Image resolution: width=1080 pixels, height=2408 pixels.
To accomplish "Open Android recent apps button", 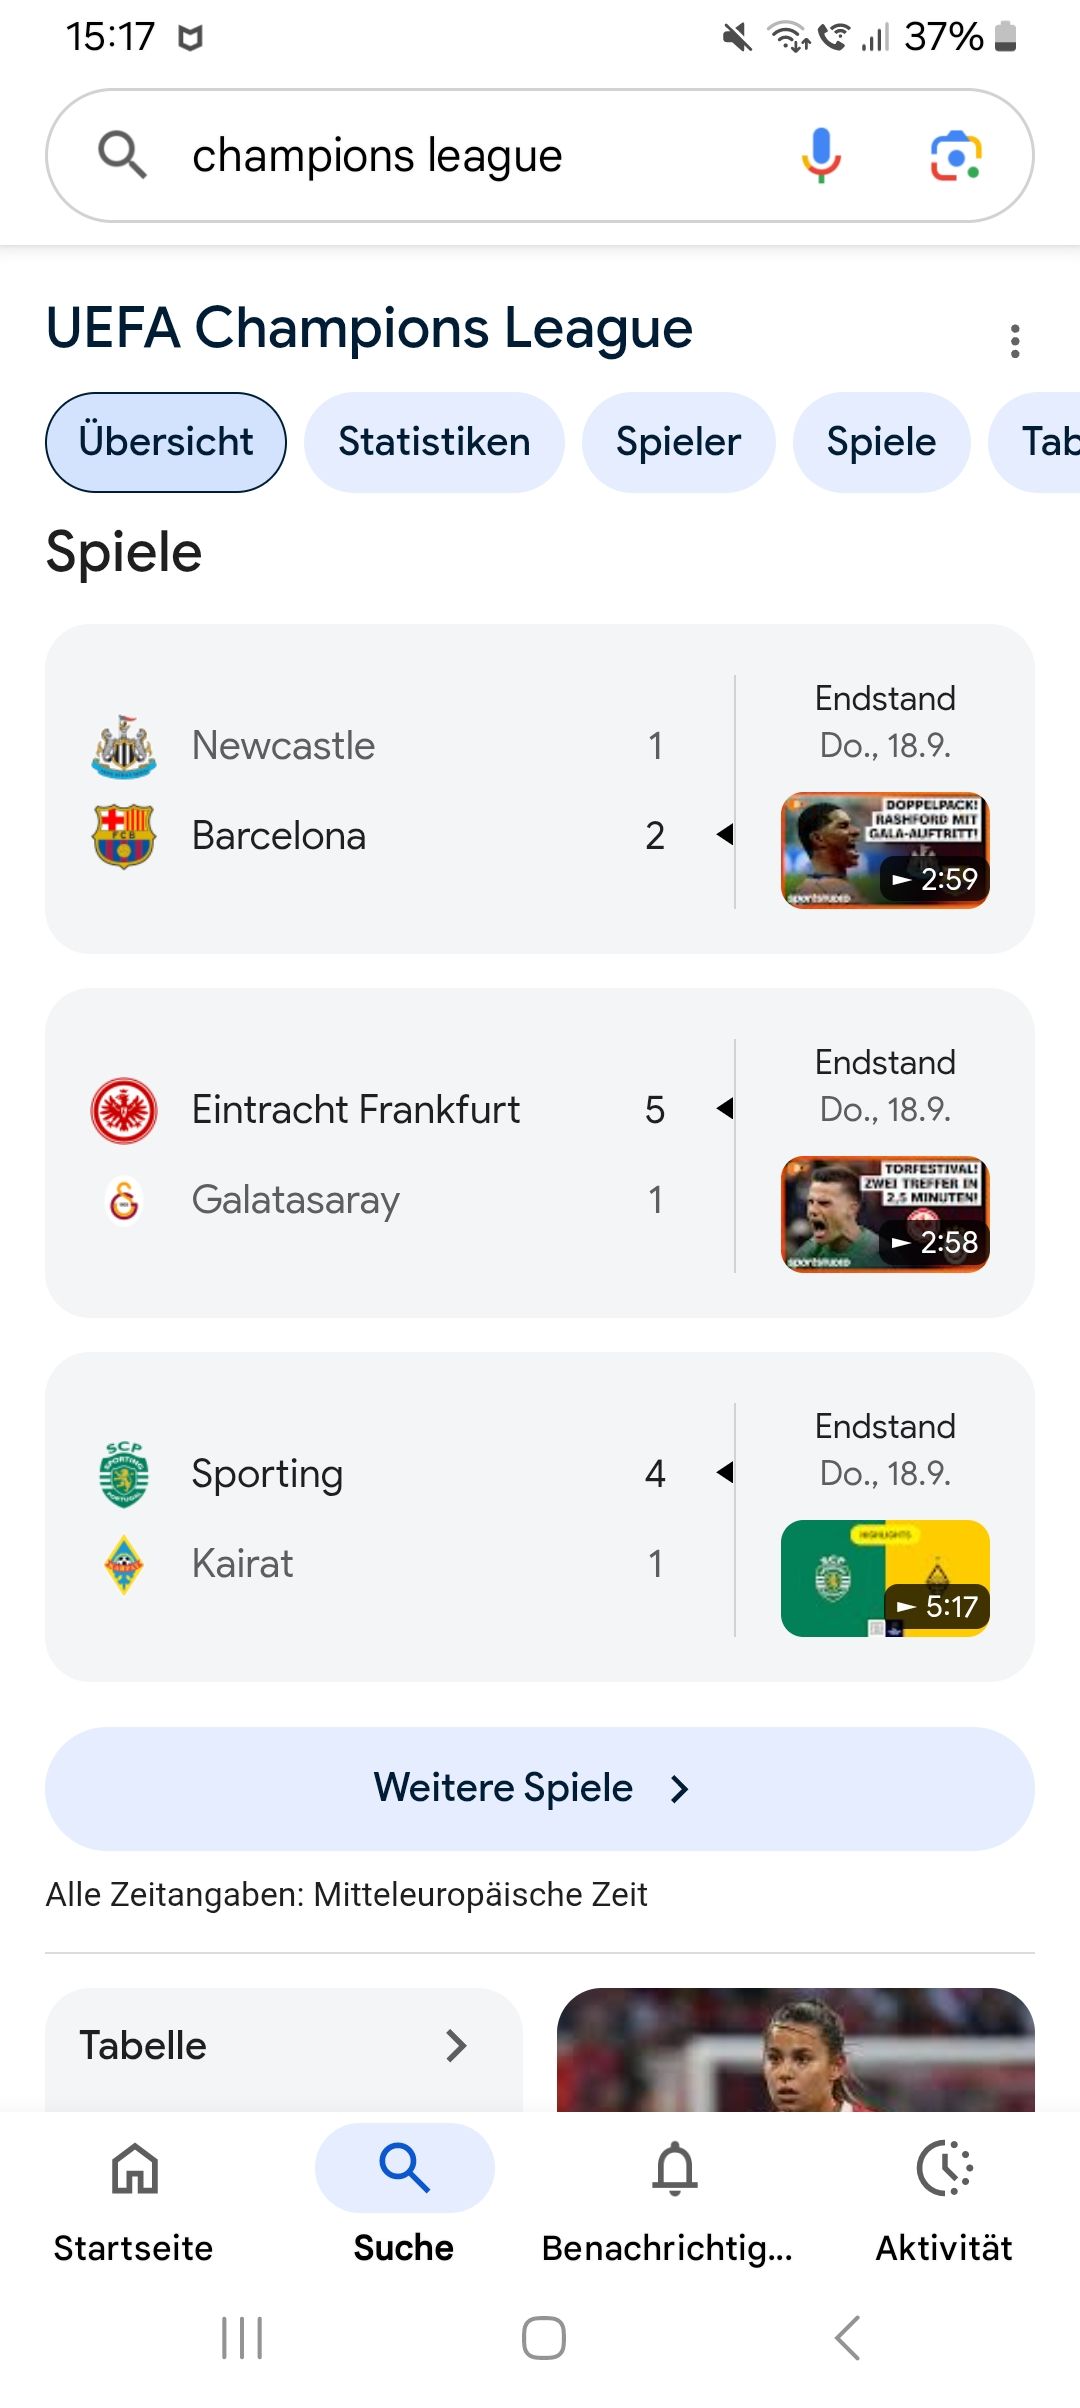I will [242, 2338].
